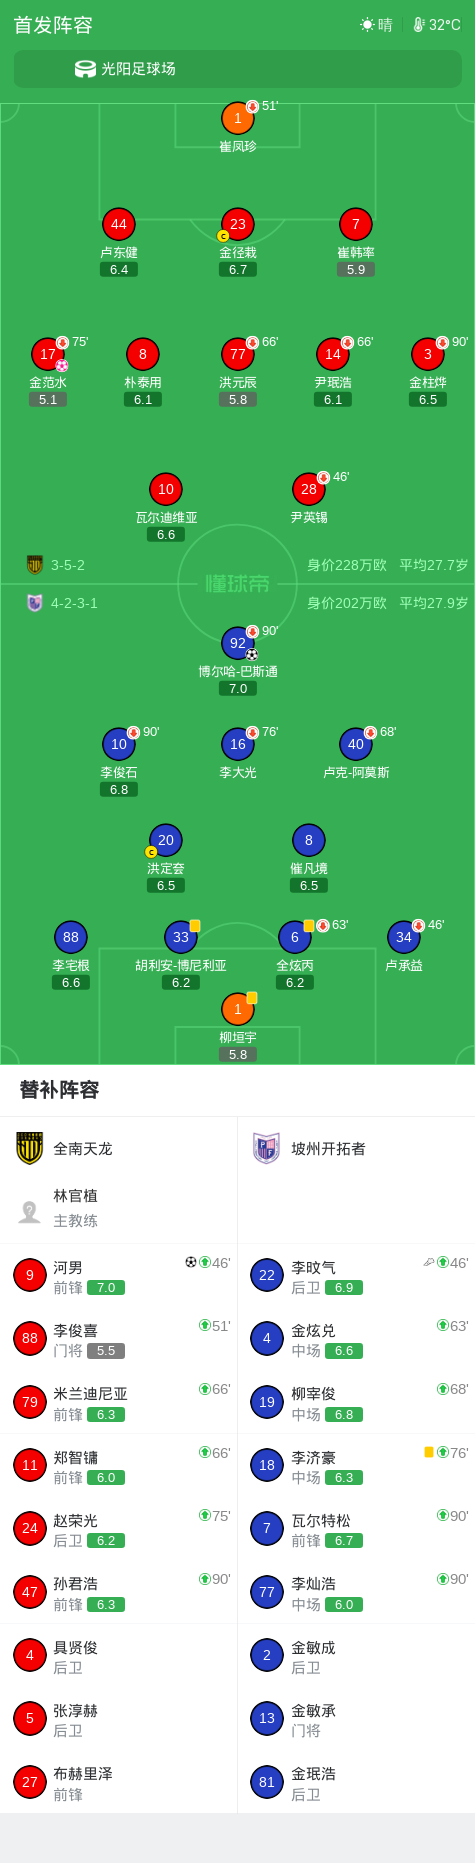
Task: Open 坡州开拓者 team crest icon
Action: point(266,1148)
